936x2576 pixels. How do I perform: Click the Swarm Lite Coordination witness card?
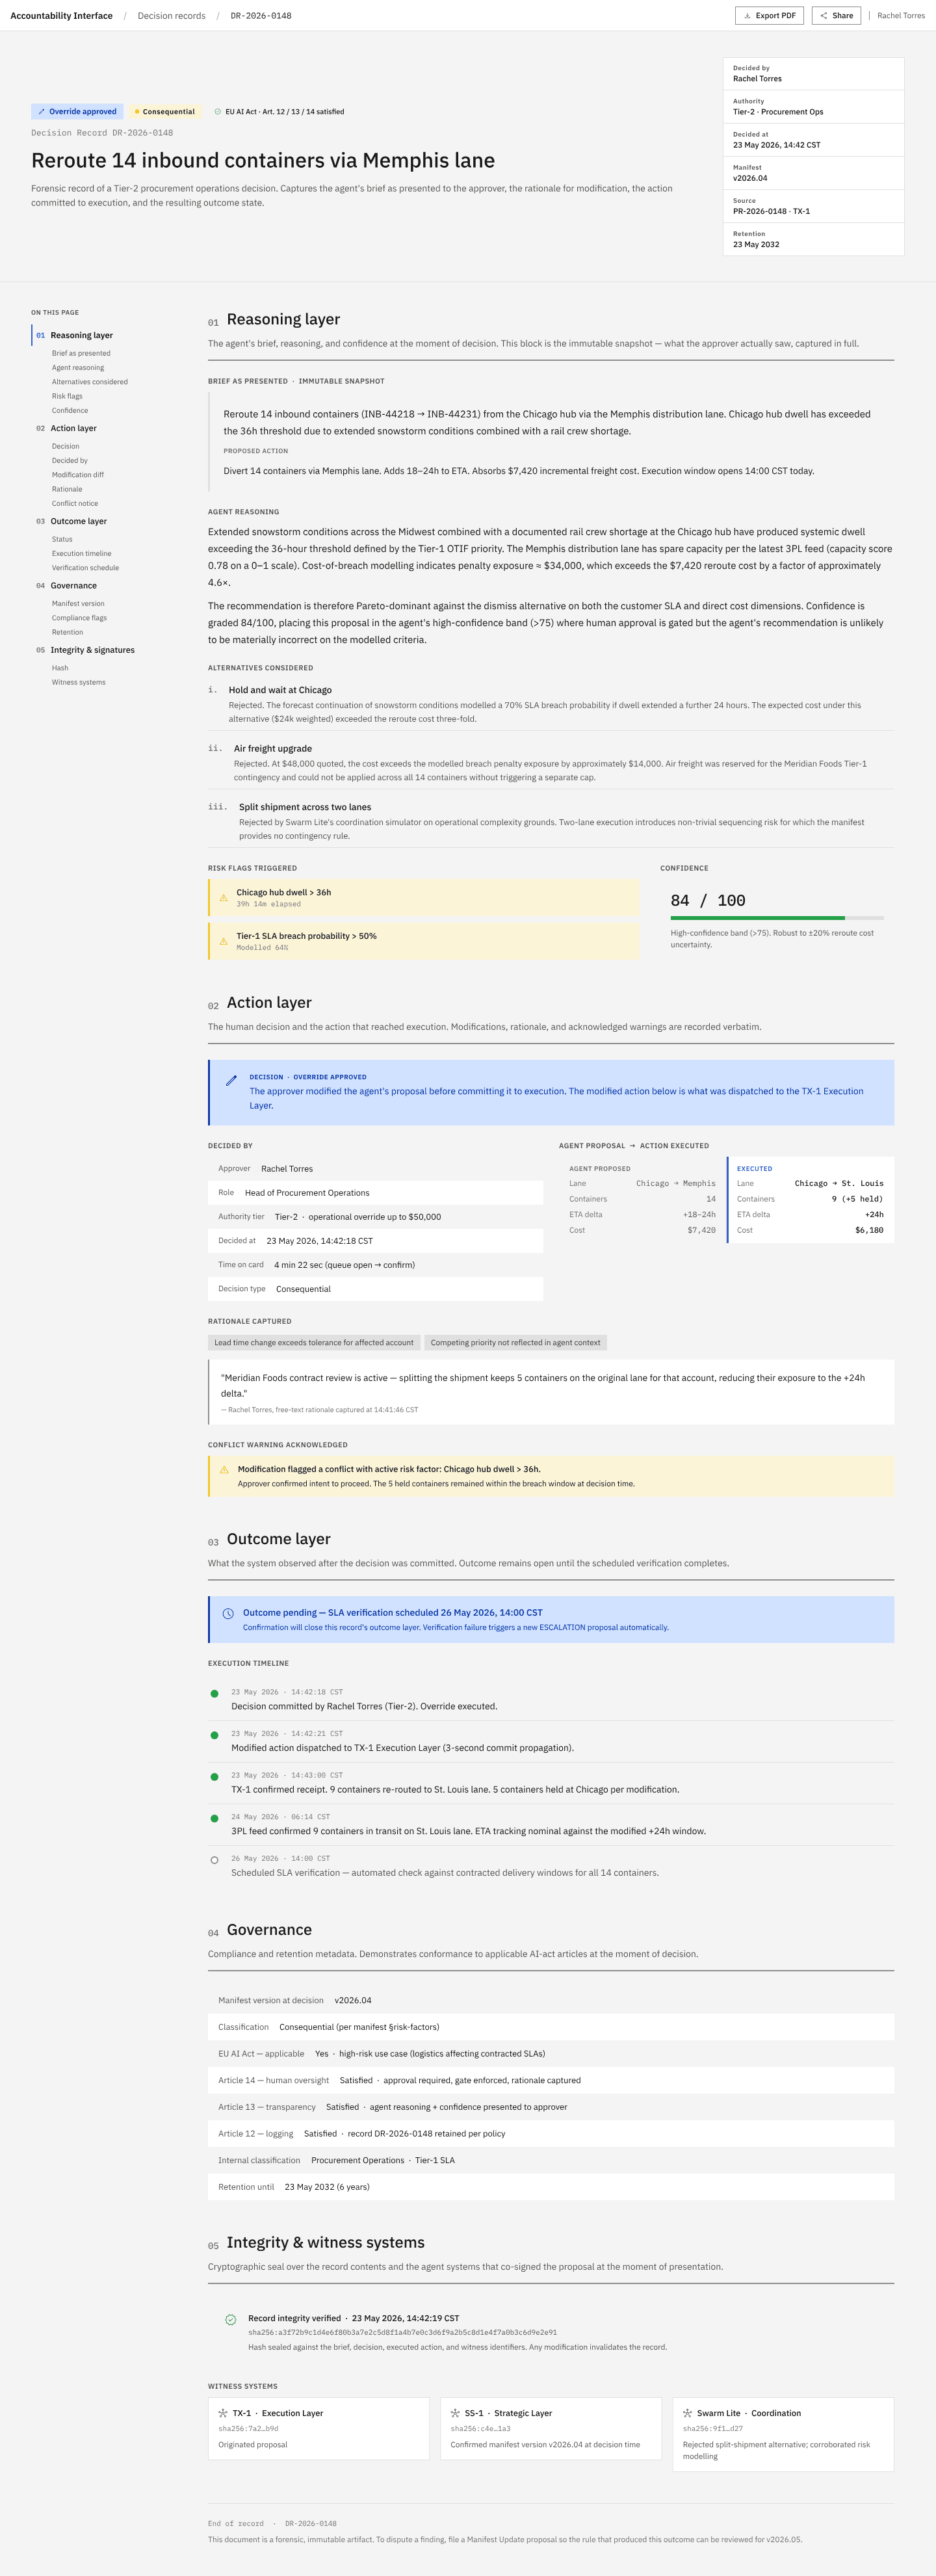783,2434
